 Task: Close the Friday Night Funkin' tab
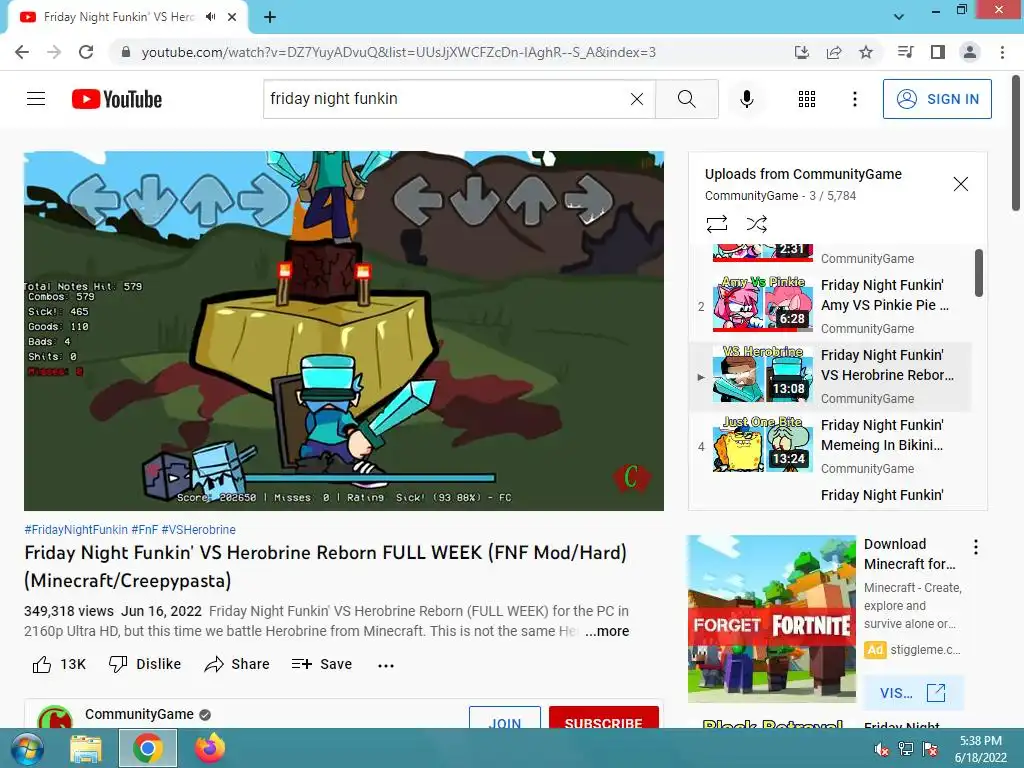click(232, 17)
